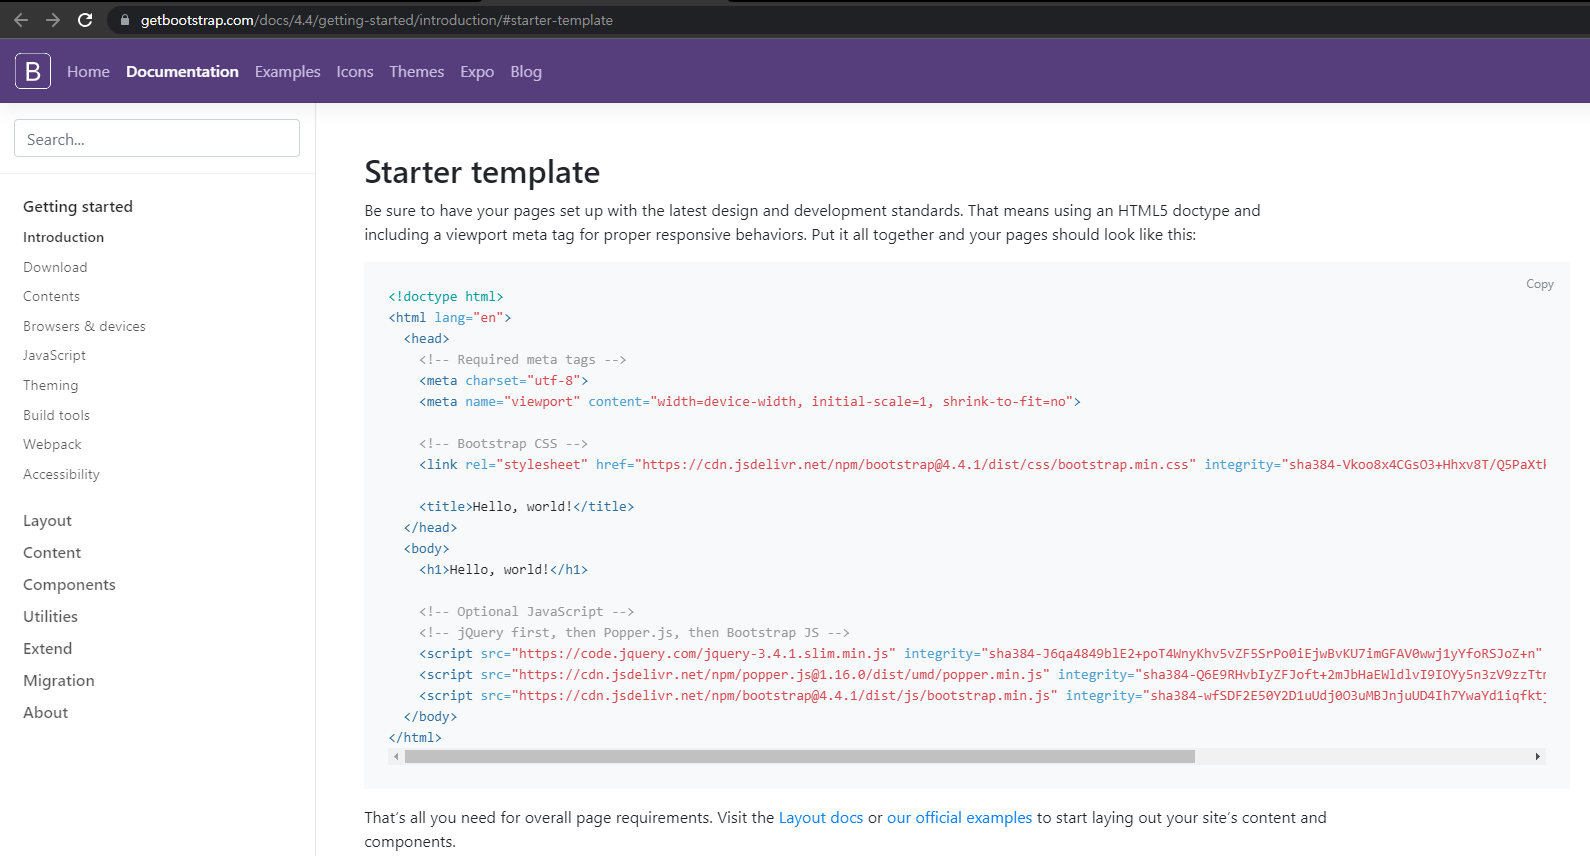The width and height of the screenshot is (1590, 856).
Task: Expand the Migration sidebar section
Action: tap(59, 681)
